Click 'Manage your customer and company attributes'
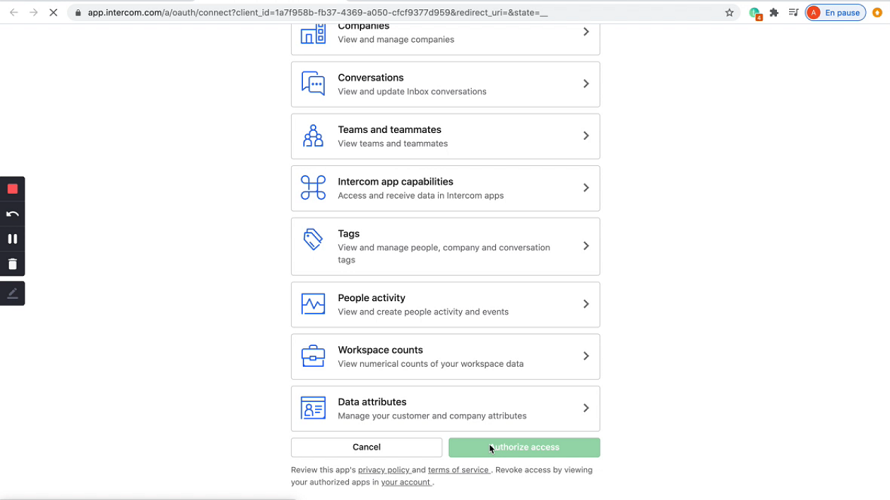The height and width of the screenshot is (500, 890). point(432,416)
